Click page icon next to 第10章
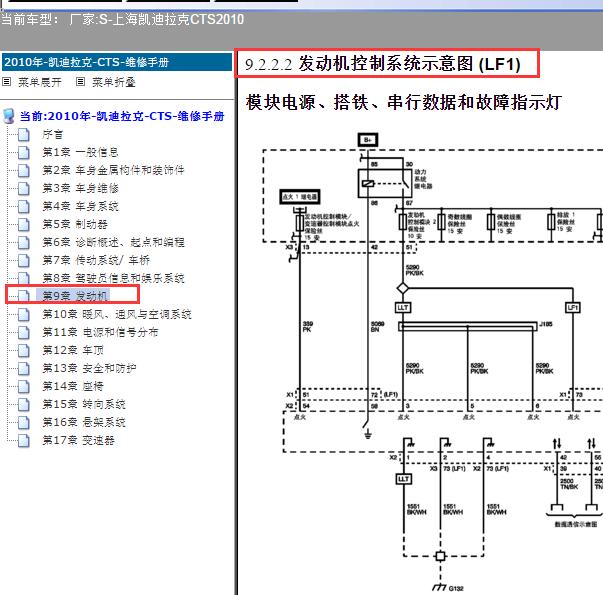The width and height of the screenshot is (603, 595). click(24, 315)
